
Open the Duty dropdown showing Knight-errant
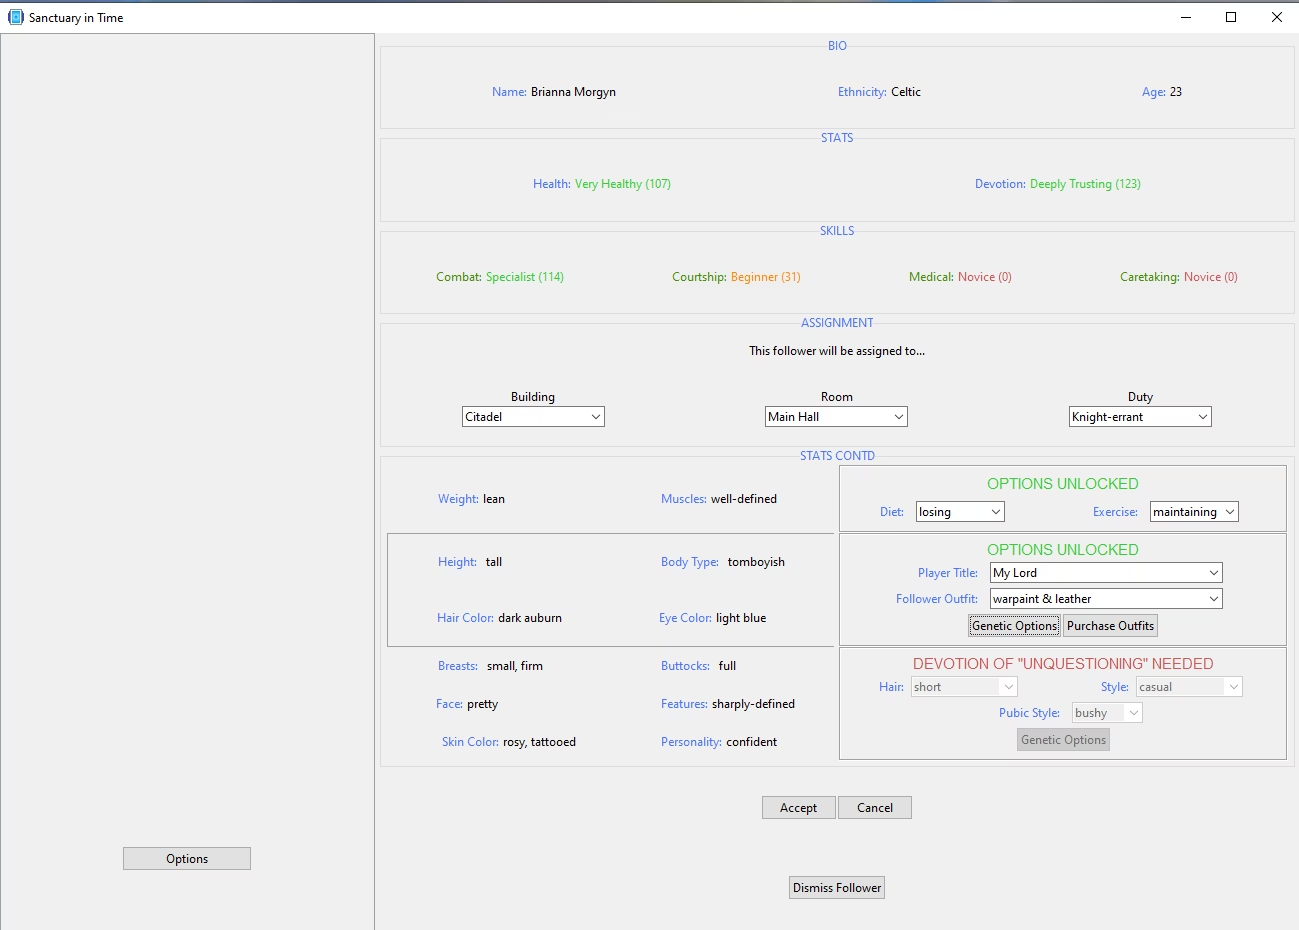1140,417
